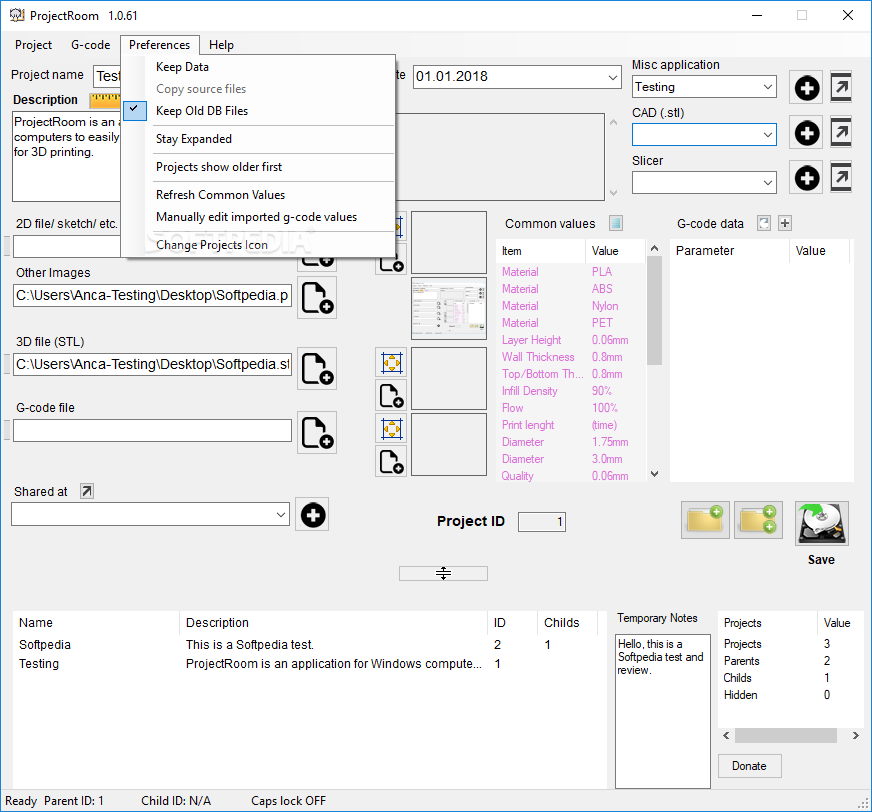Click the Other Images file path field
Screen dimensions: 872x812
click(152, 295)
